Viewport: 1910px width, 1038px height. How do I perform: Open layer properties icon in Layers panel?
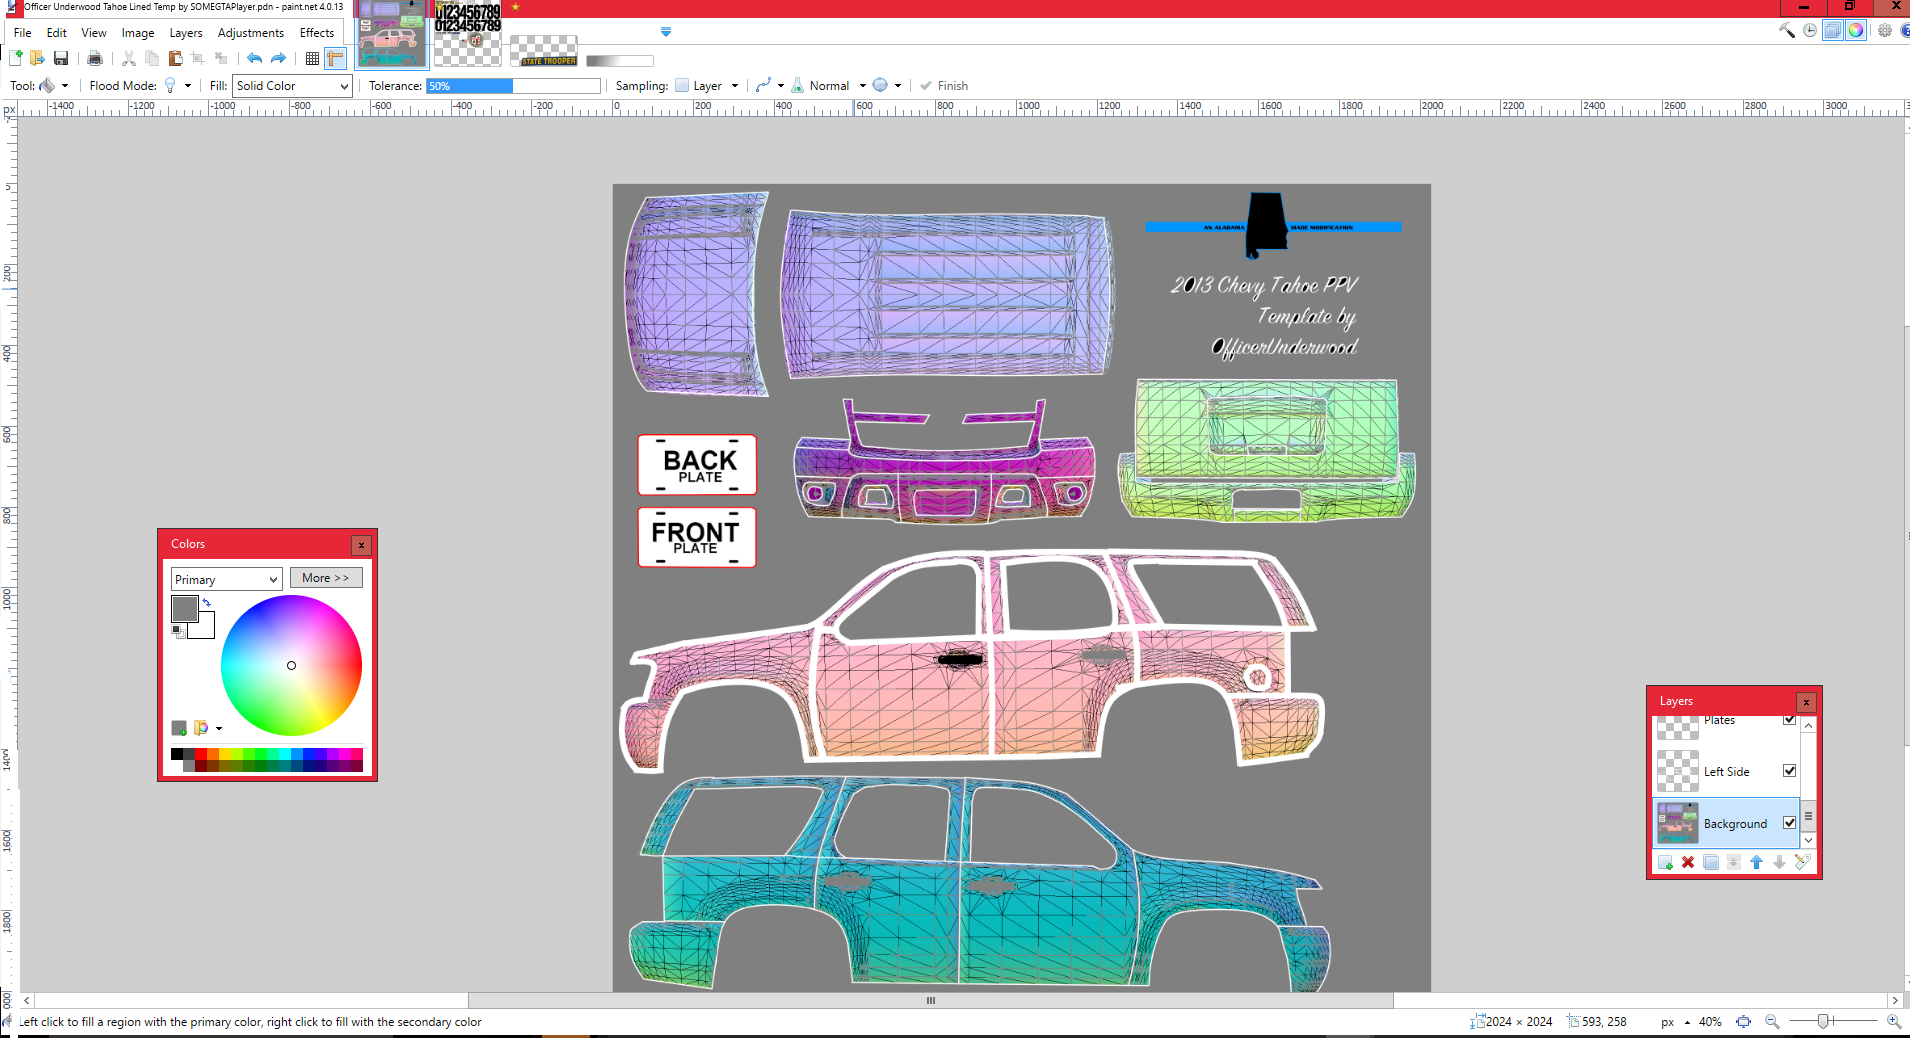point(1802,862)
